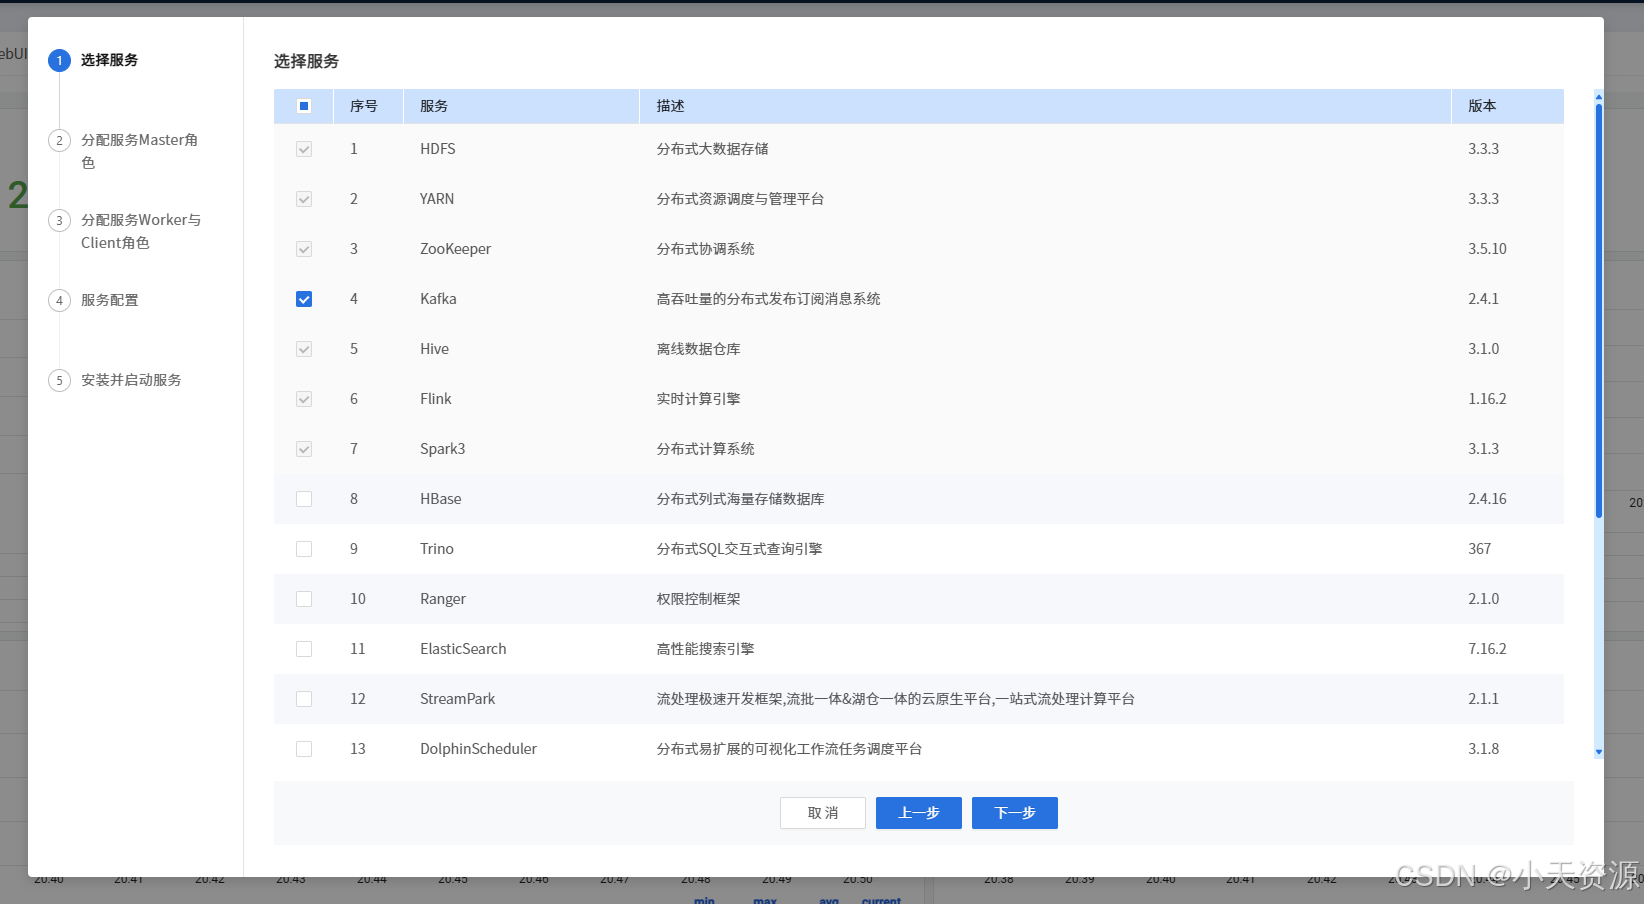Viewport: 1644px width, 904px height.
Task: Click the Spark3 service name
Action: click(443, 449)
